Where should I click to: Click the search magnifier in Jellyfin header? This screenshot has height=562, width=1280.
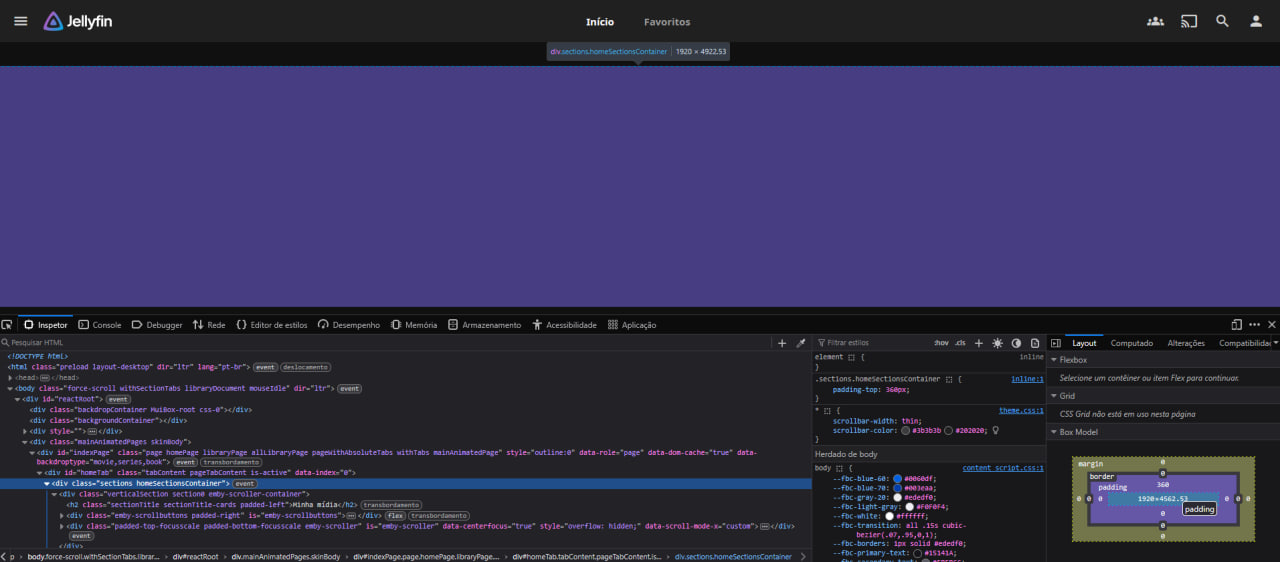(1222, 21)
